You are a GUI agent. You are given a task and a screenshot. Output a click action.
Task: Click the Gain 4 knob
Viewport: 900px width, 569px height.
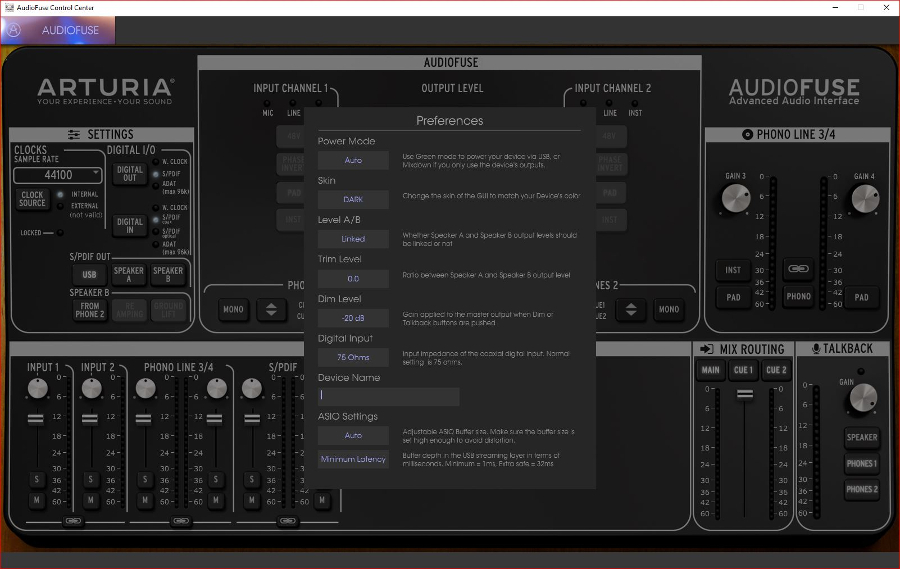(x=865, y=199)
